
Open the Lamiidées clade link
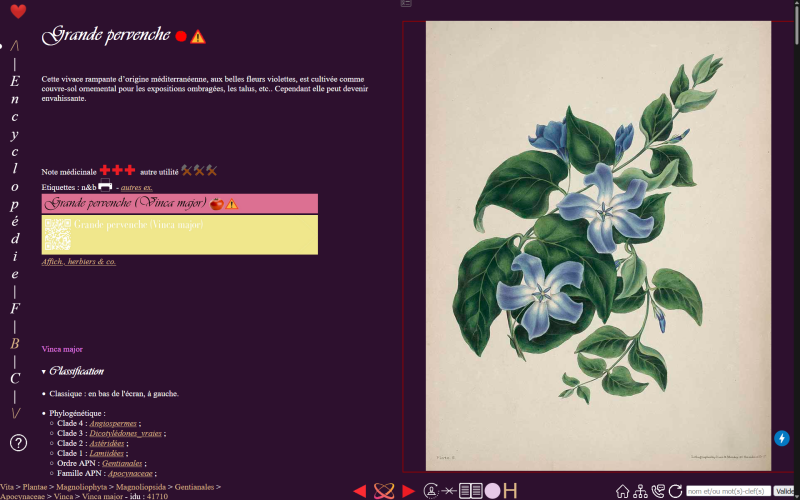(x=107, y=453)
